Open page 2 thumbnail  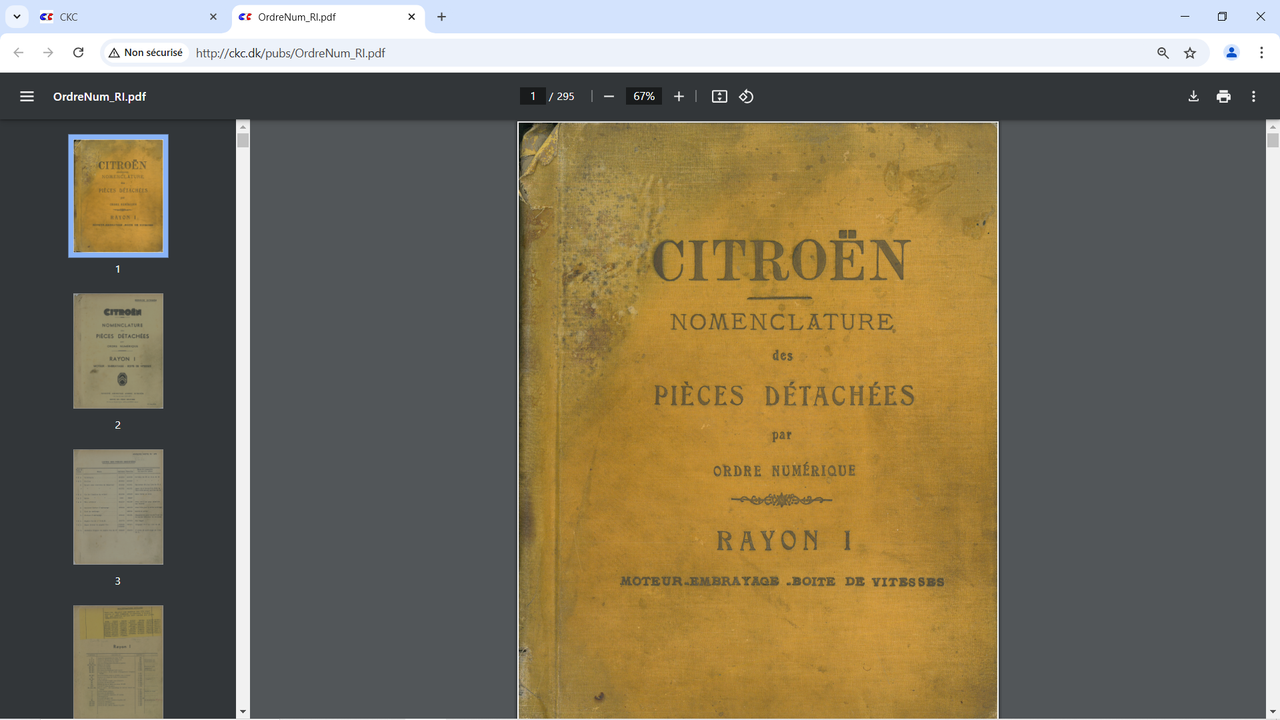[x=118, y=351]
